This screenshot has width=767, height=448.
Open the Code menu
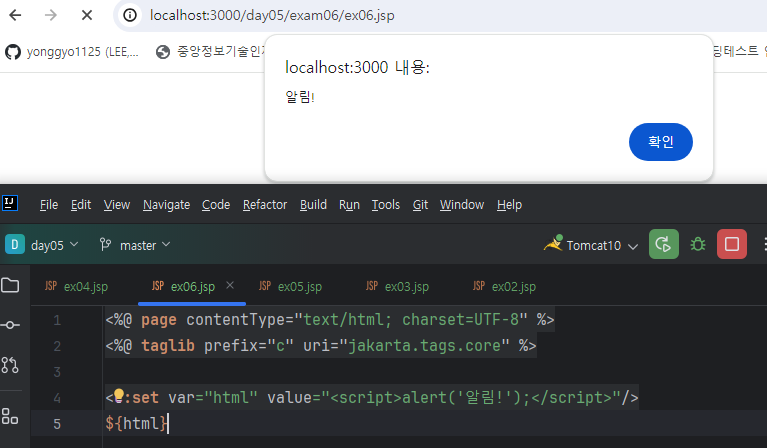pos(216,204)
